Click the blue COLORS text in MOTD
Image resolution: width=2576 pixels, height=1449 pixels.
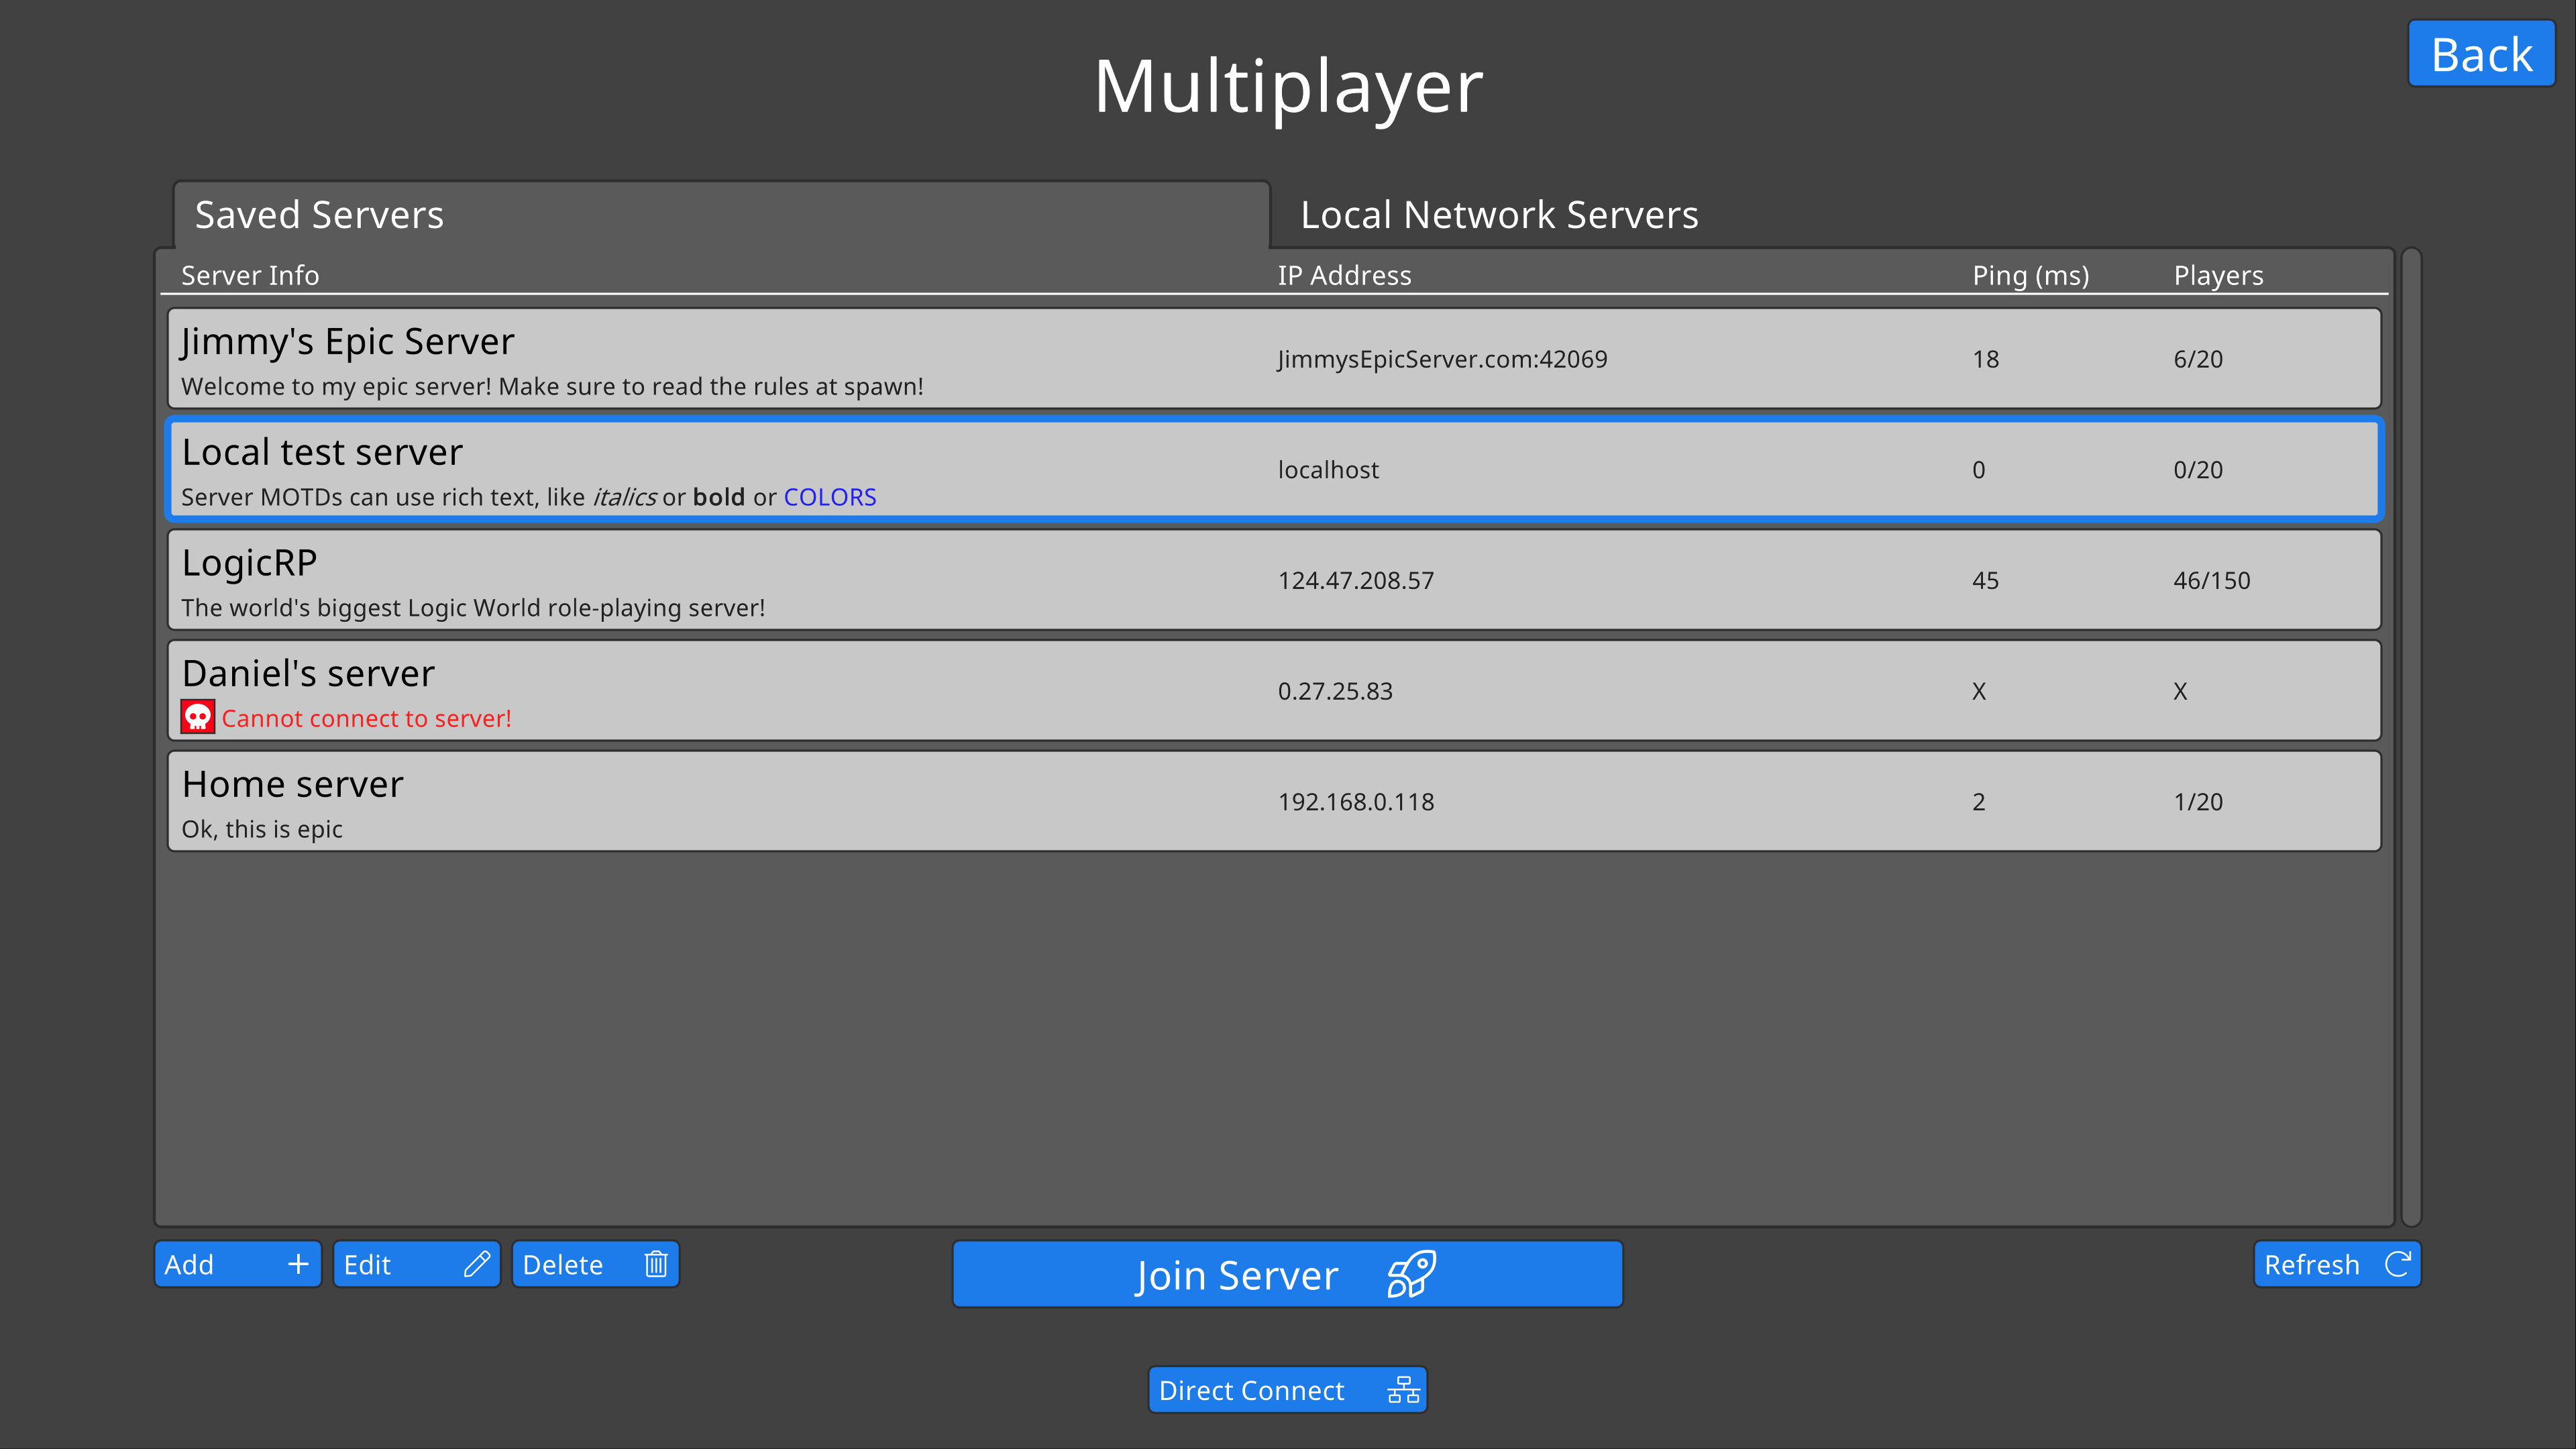point(829,497)
